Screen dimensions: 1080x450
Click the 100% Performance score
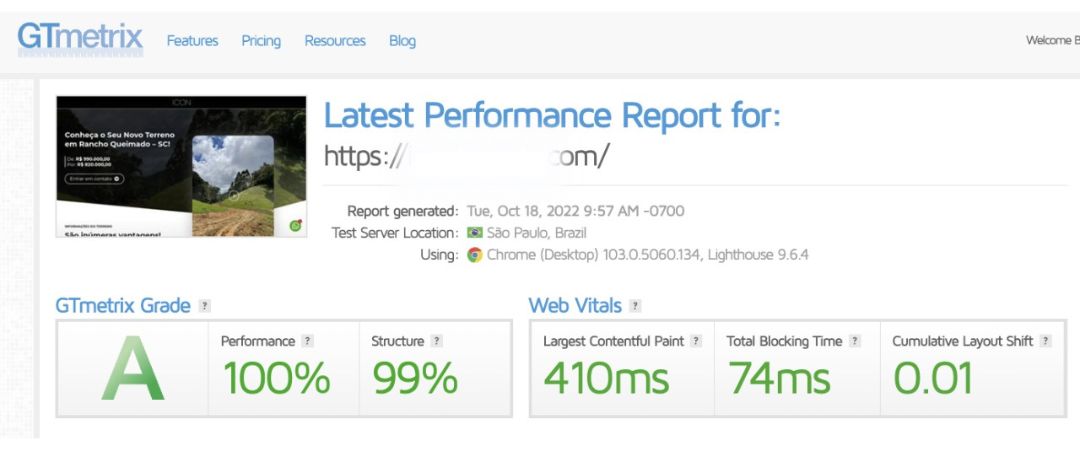277,378
